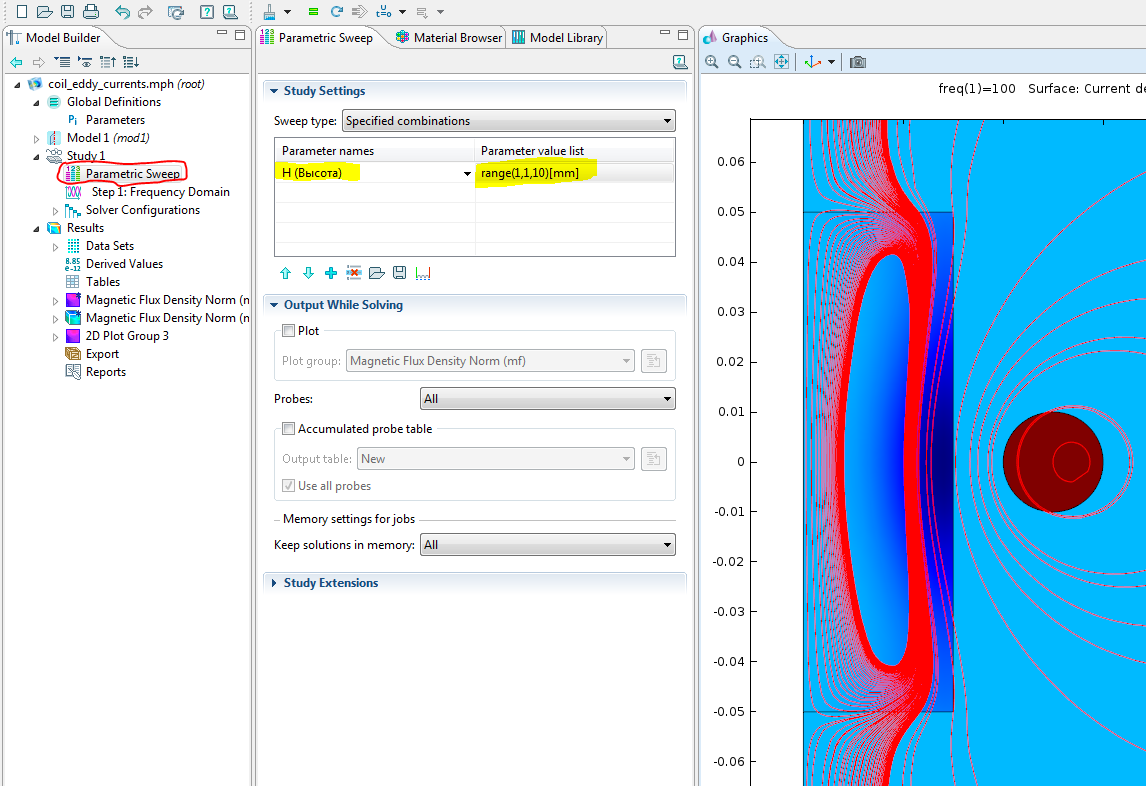The height and width of the screenshot is (786, 1146).
Task: Collapse the Study Settings section
Action: pos(274,91)
